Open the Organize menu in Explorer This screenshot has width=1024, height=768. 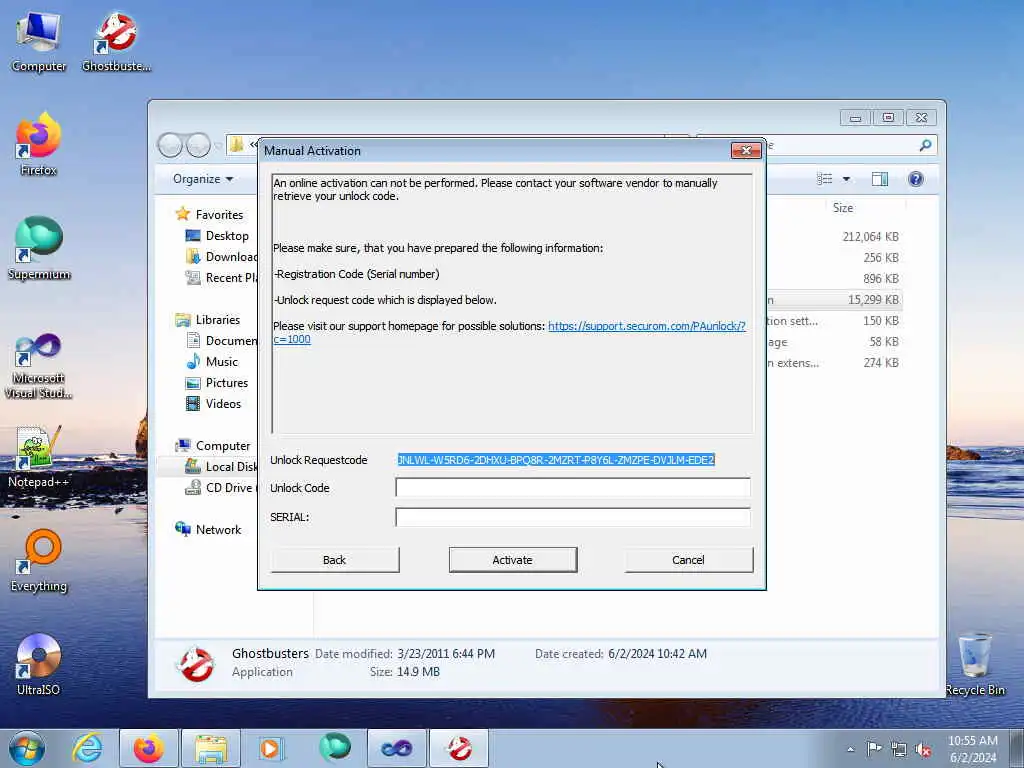coord(202,179)
